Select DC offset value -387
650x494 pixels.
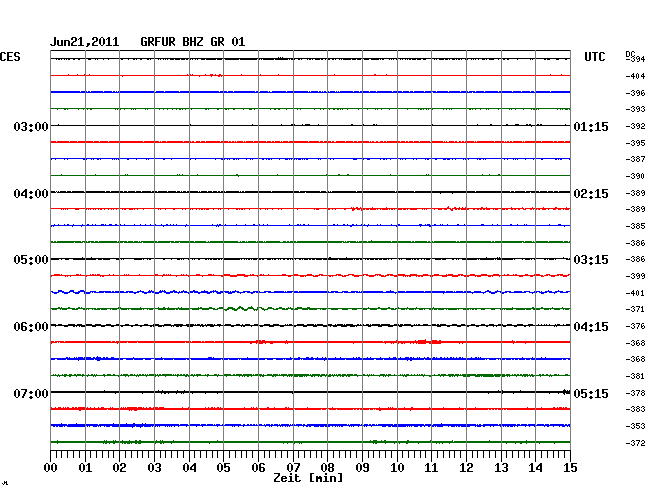[635, 159]
